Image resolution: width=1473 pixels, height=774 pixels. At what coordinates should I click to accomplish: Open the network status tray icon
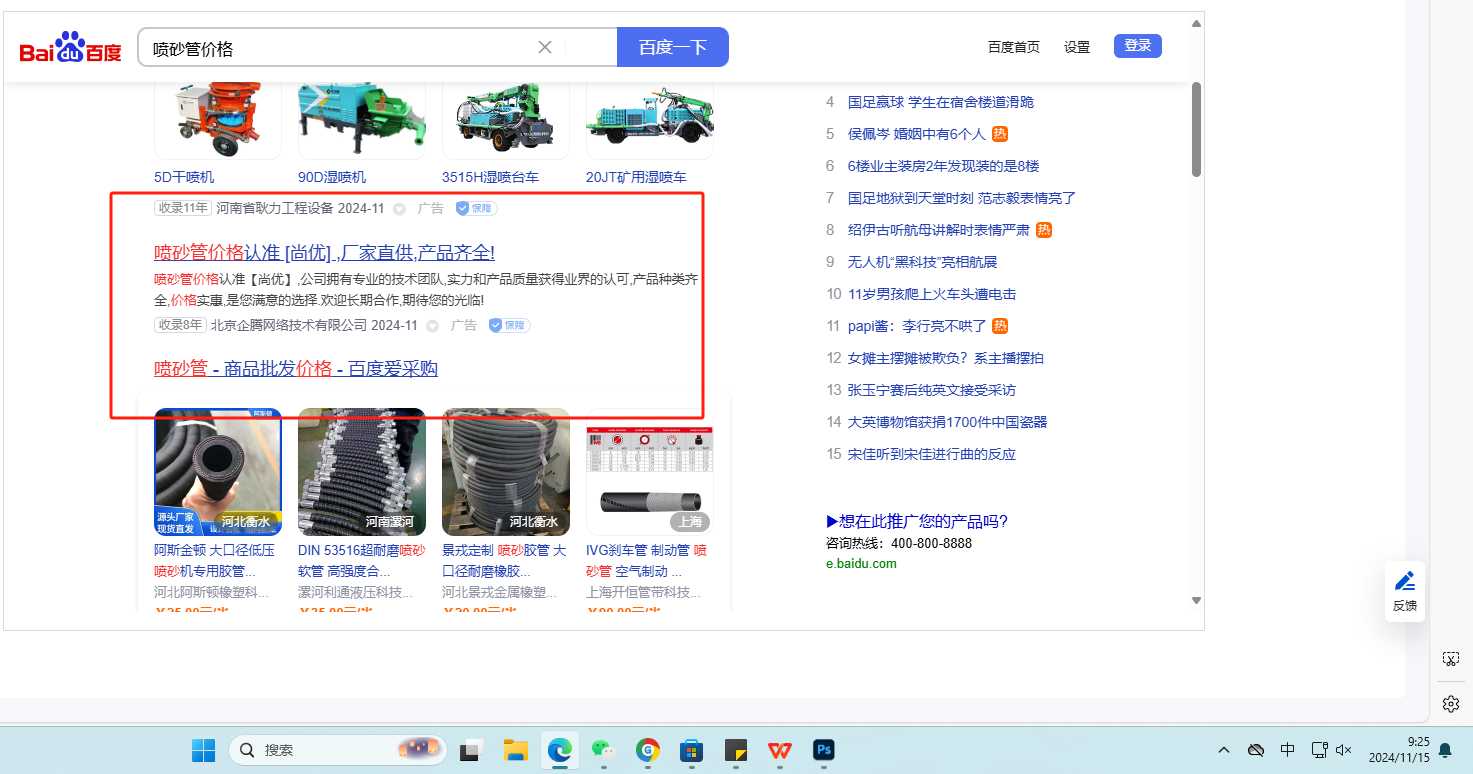[x=1319, y=749]
